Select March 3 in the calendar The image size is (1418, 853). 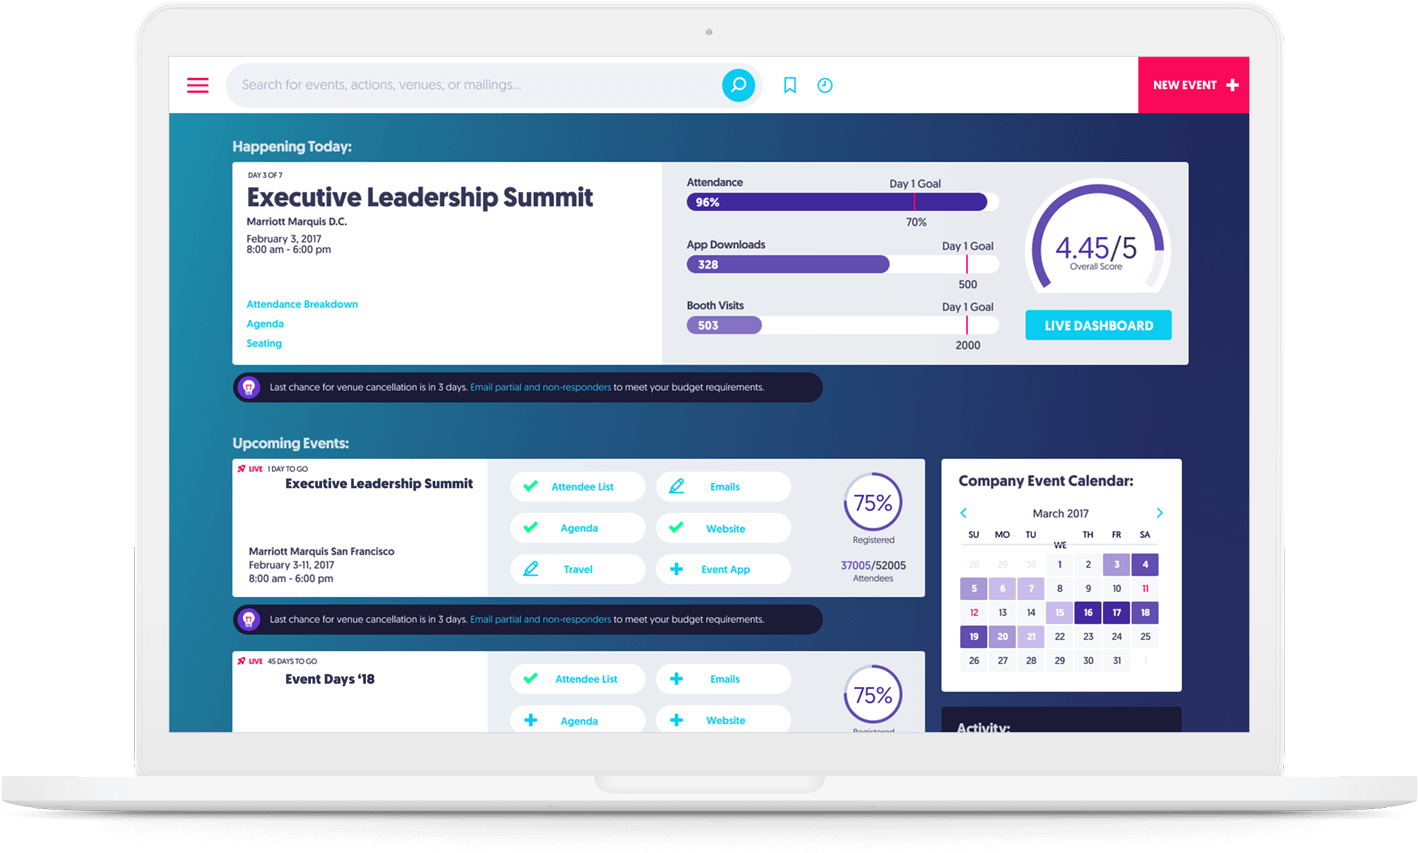[1117, 564]
